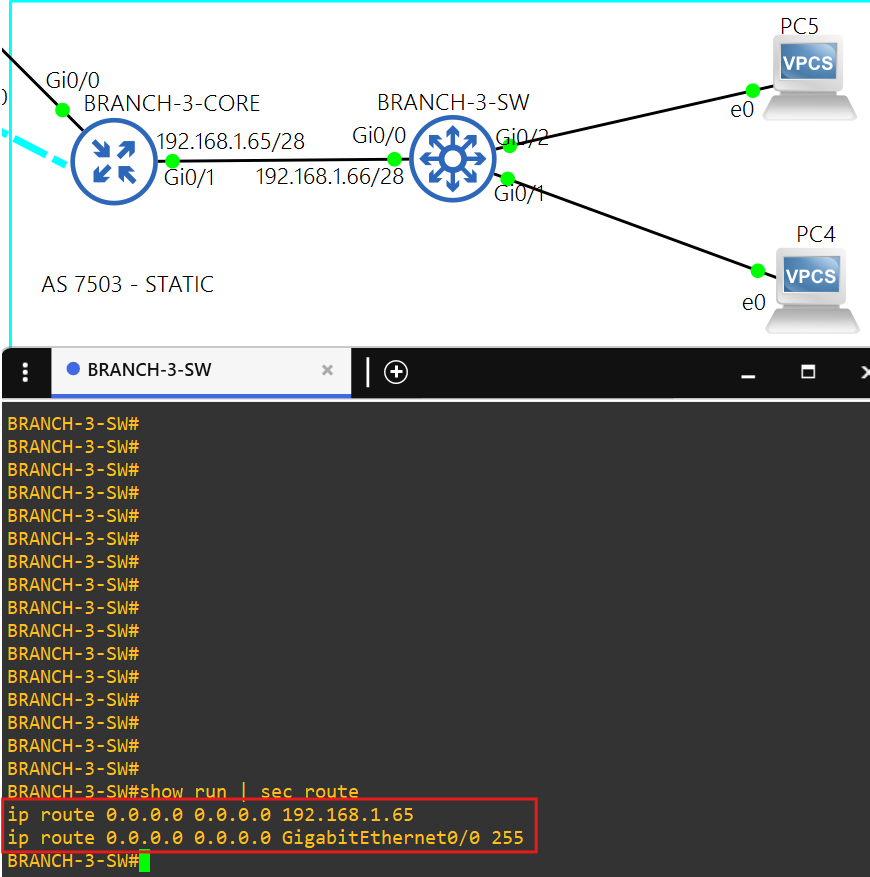Select the BRANCH-3-SW switch icon

(453, 158)
